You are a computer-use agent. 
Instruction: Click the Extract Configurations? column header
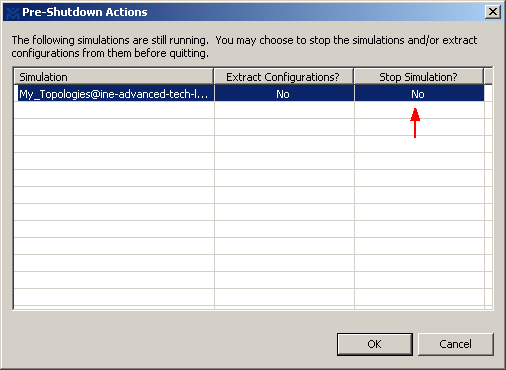pos(283,77)
